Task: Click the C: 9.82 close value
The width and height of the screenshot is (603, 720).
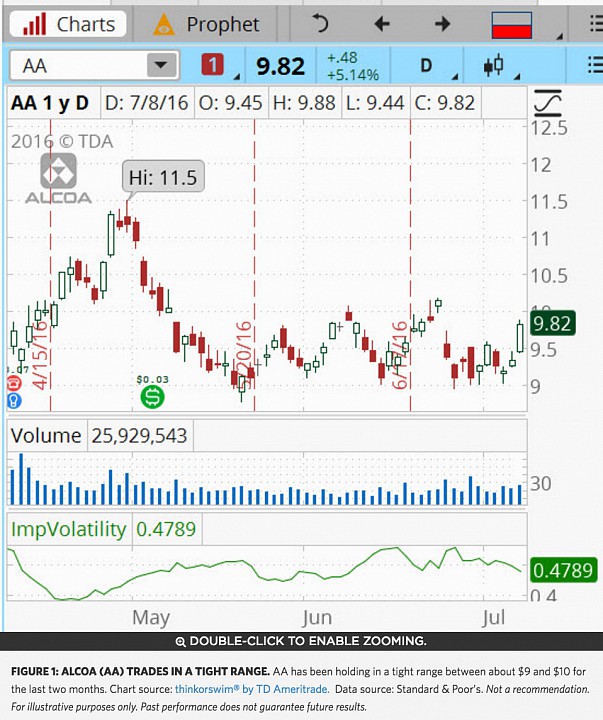Action: point(445,103)
